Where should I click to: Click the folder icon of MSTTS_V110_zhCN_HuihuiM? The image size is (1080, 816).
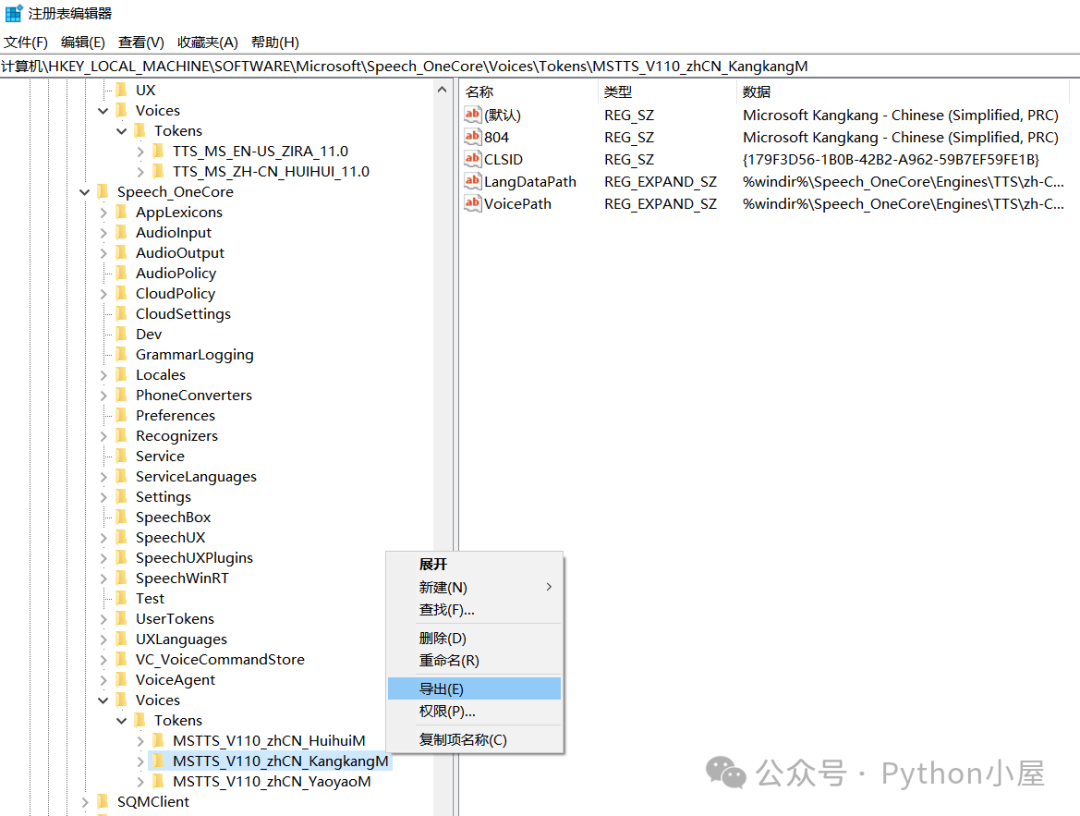[159, 740]
